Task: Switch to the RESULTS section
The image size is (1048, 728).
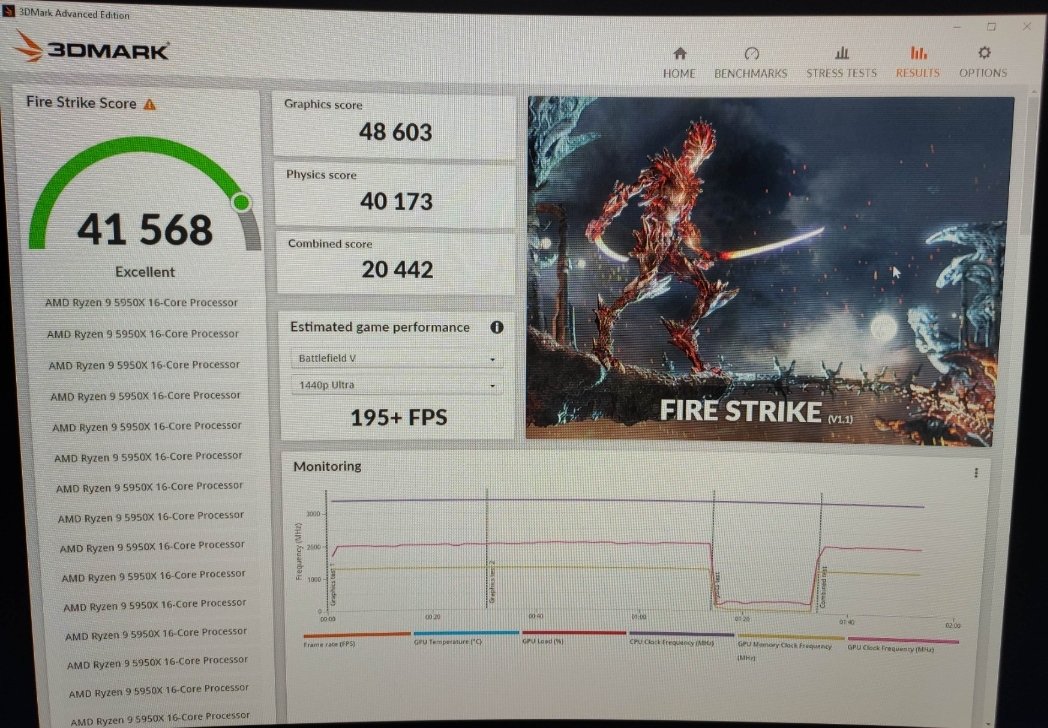Action: [x=918, y=62]
